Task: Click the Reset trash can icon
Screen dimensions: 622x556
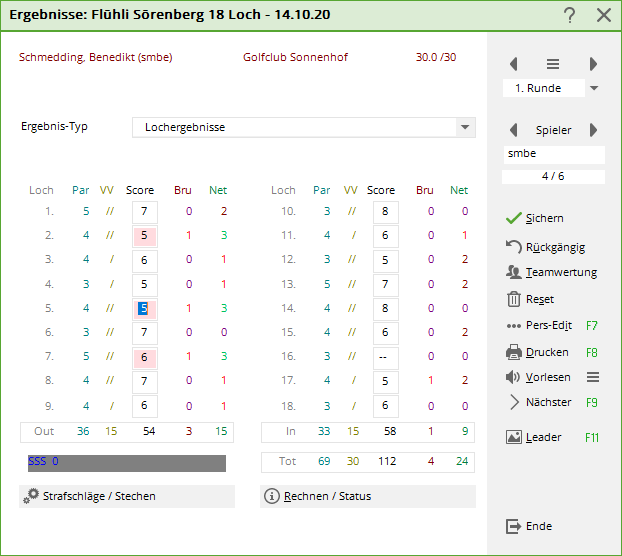Action: point(514,299)
